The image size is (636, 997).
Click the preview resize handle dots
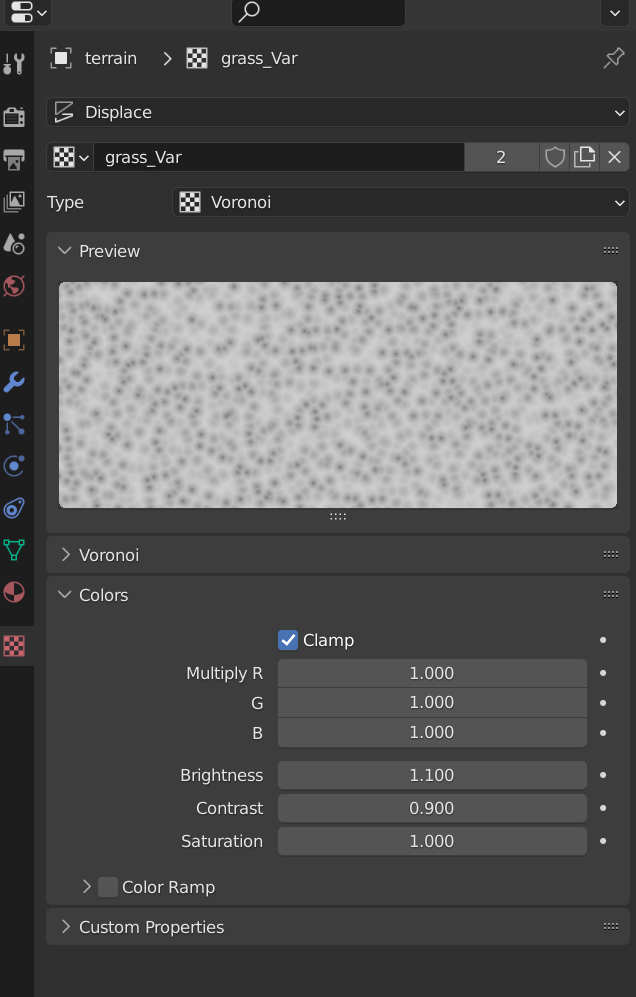[x=338, y=516]
